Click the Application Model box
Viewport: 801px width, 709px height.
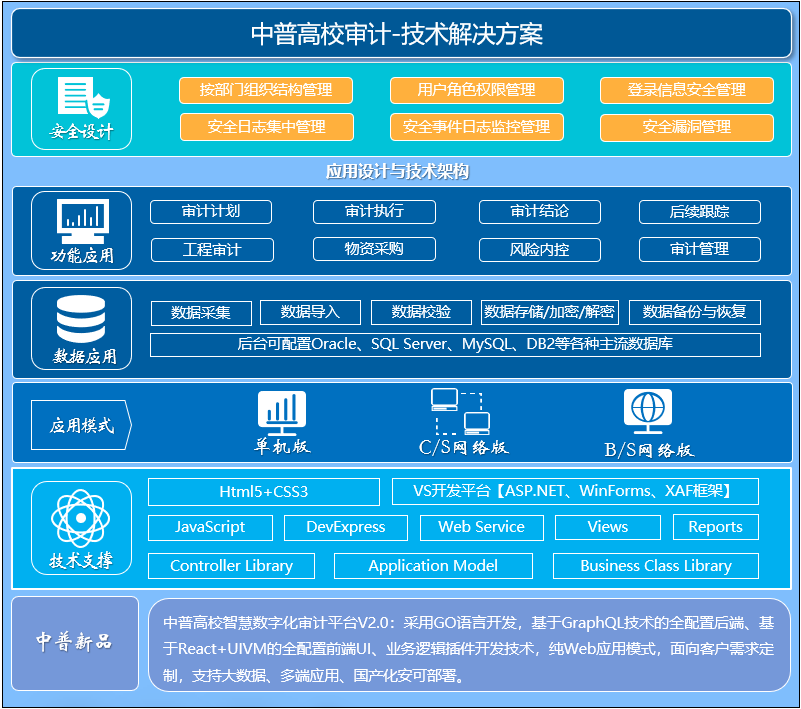[x=433, y=566]
